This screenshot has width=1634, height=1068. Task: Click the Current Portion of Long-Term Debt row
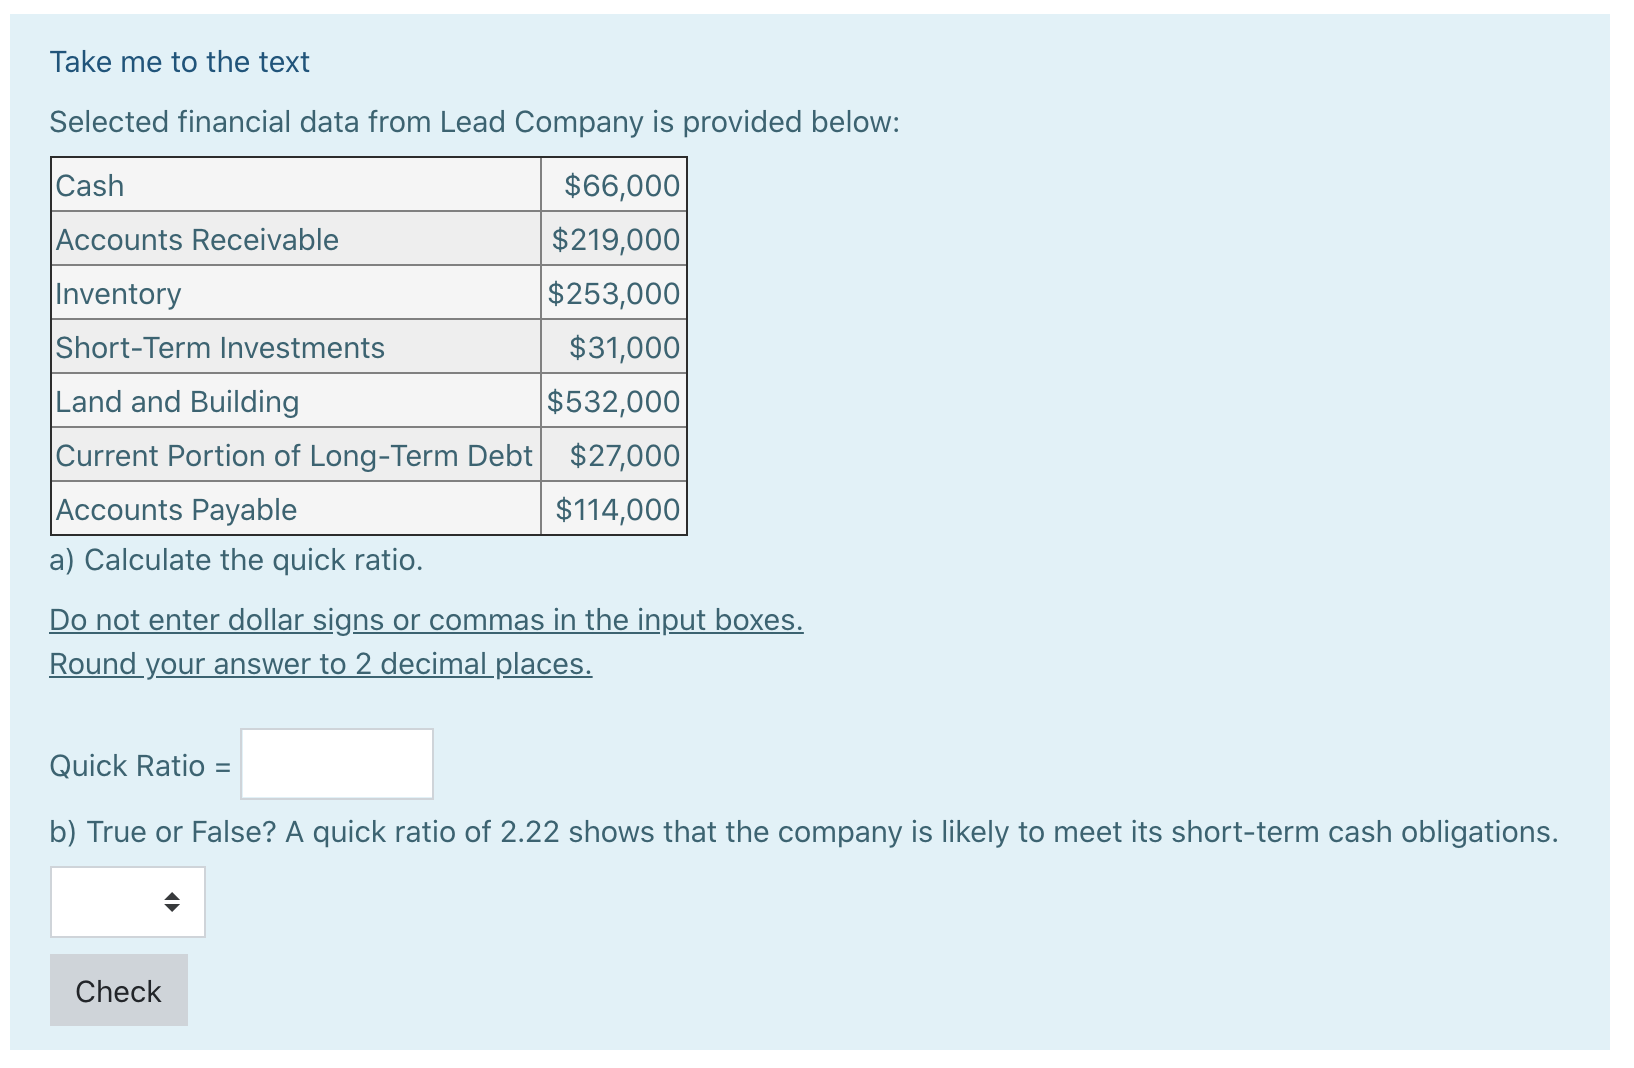[294, 455]
